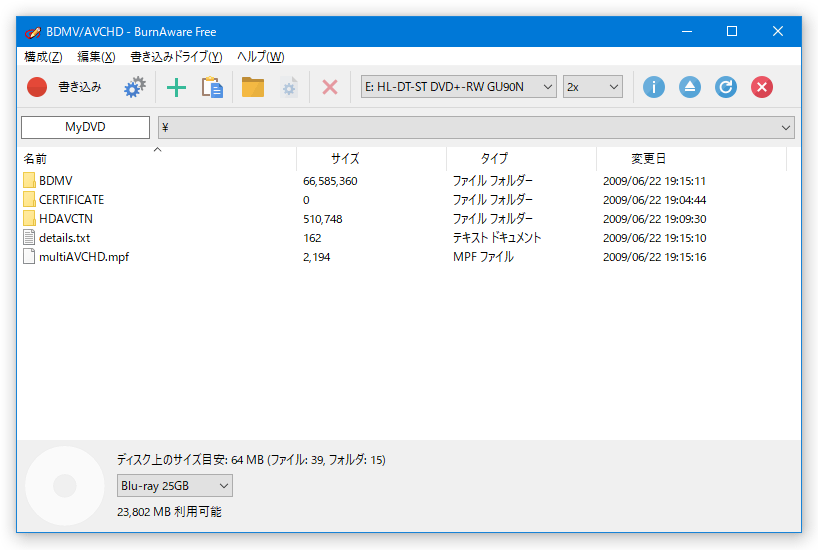Click the テキスト ドキュメント type cell
The image size is (818, 550).
point(497,237)
